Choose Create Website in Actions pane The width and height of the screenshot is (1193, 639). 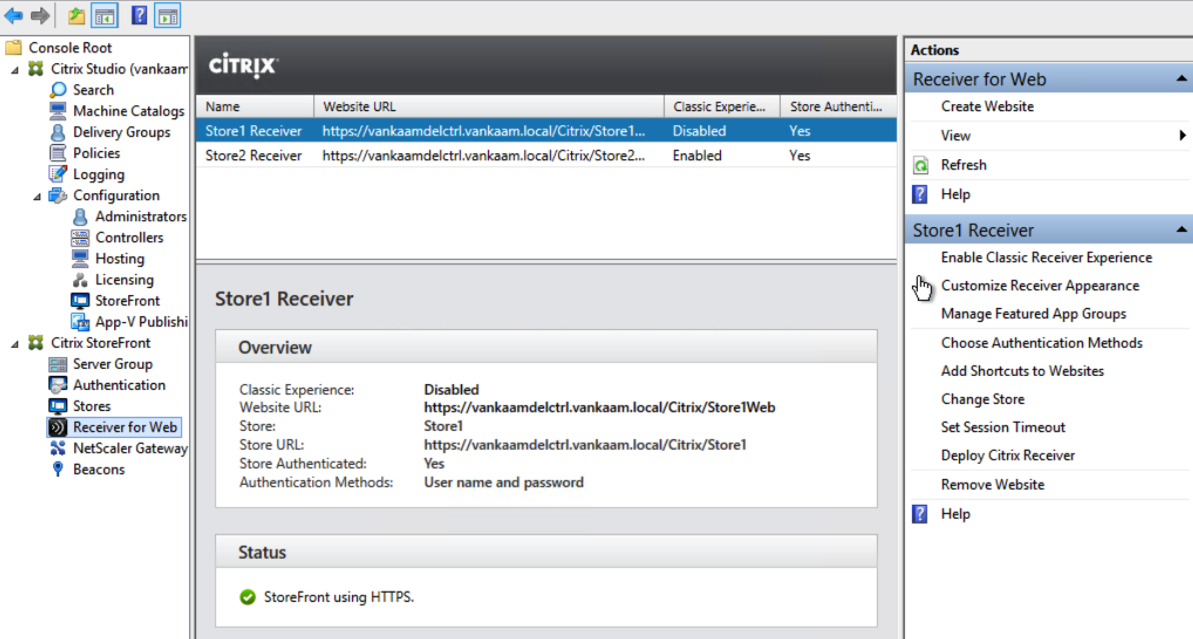[987, 106]
